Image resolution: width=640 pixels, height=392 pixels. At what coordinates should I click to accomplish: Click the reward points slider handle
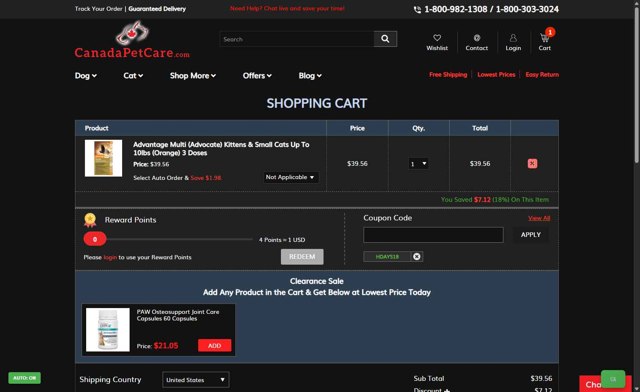pos(95,239)
